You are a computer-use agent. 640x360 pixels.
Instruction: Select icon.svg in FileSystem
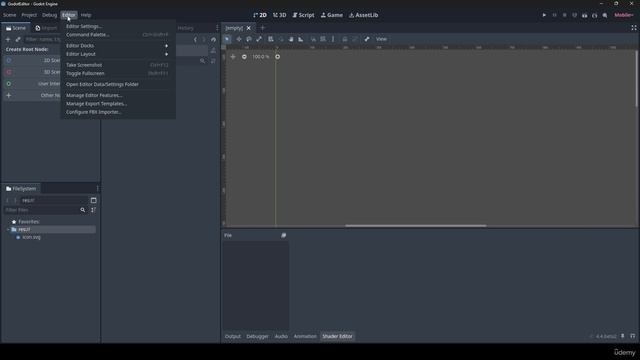pos(31,237)
